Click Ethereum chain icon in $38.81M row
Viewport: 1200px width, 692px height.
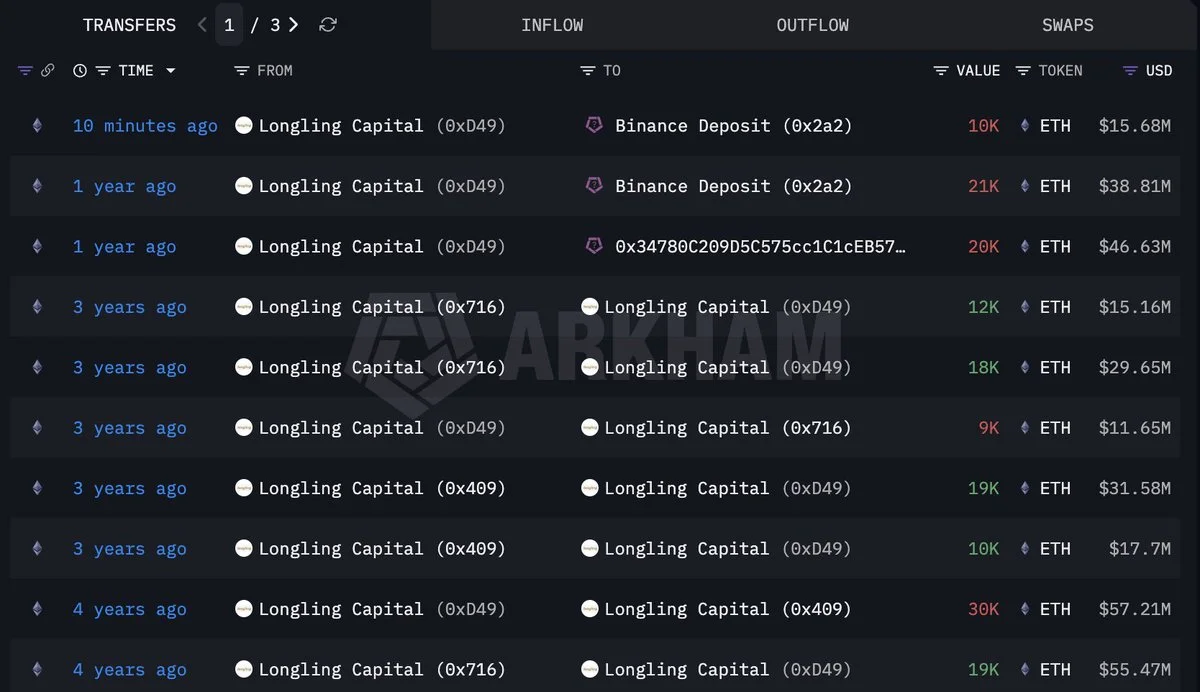(37, 187)
